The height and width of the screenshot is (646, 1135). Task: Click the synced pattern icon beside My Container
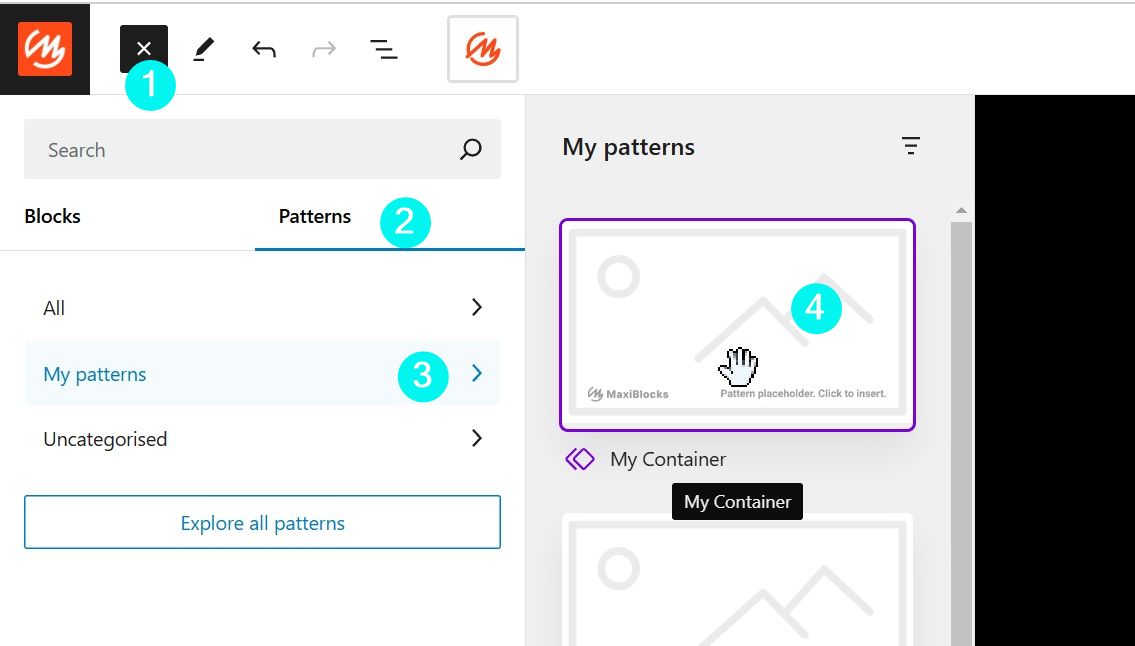[580, 459]
